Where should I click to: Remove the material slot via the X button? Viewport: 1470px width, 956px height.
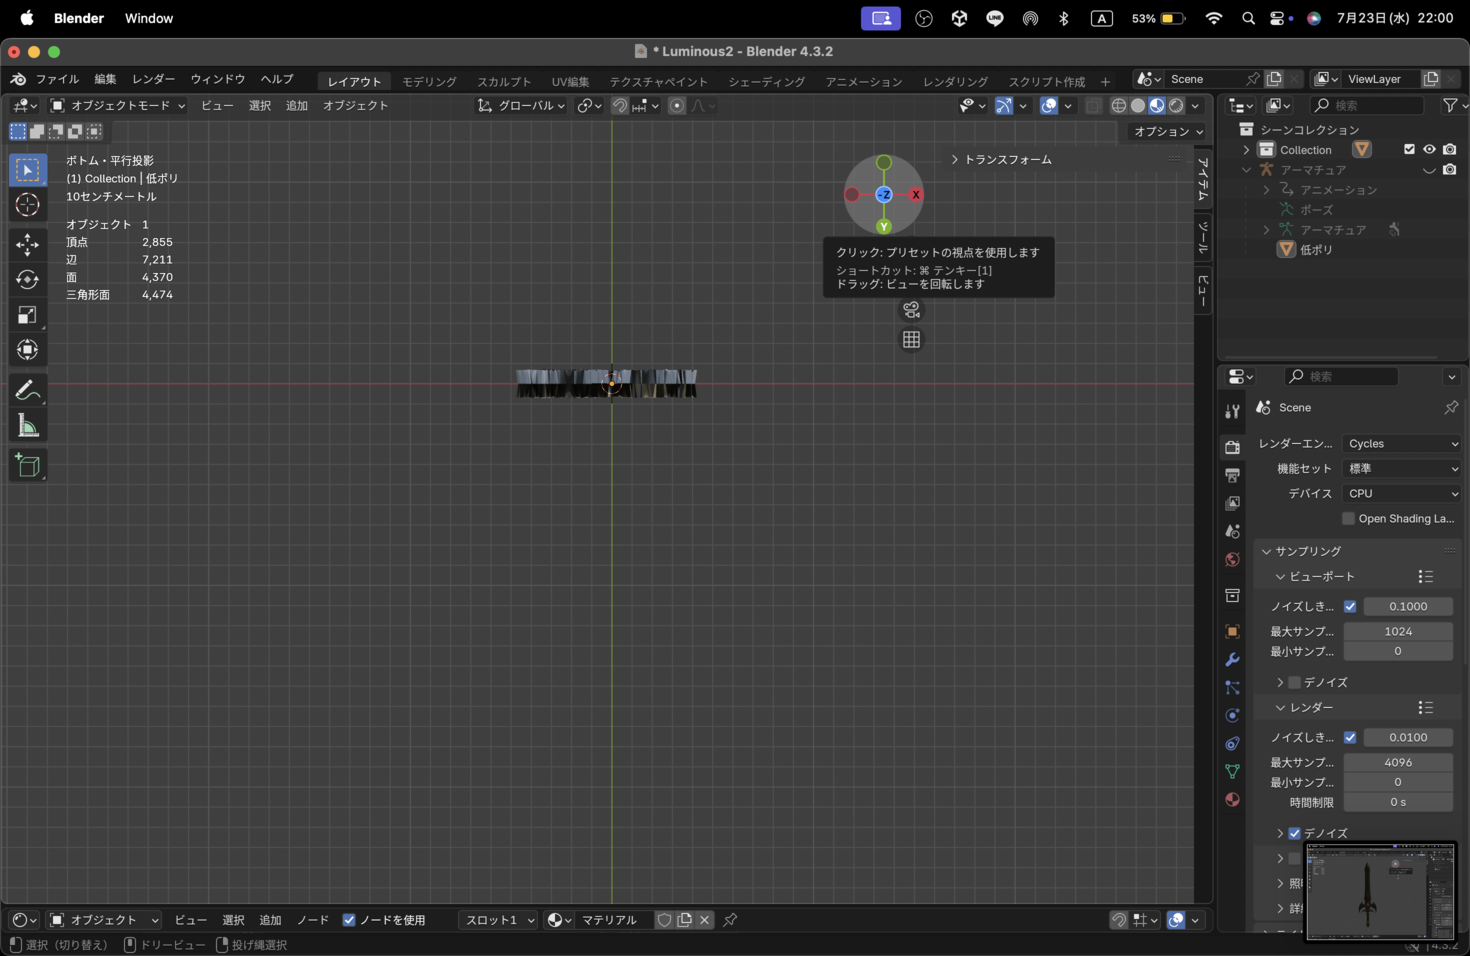pyautogui.click(x=705, y=920)
